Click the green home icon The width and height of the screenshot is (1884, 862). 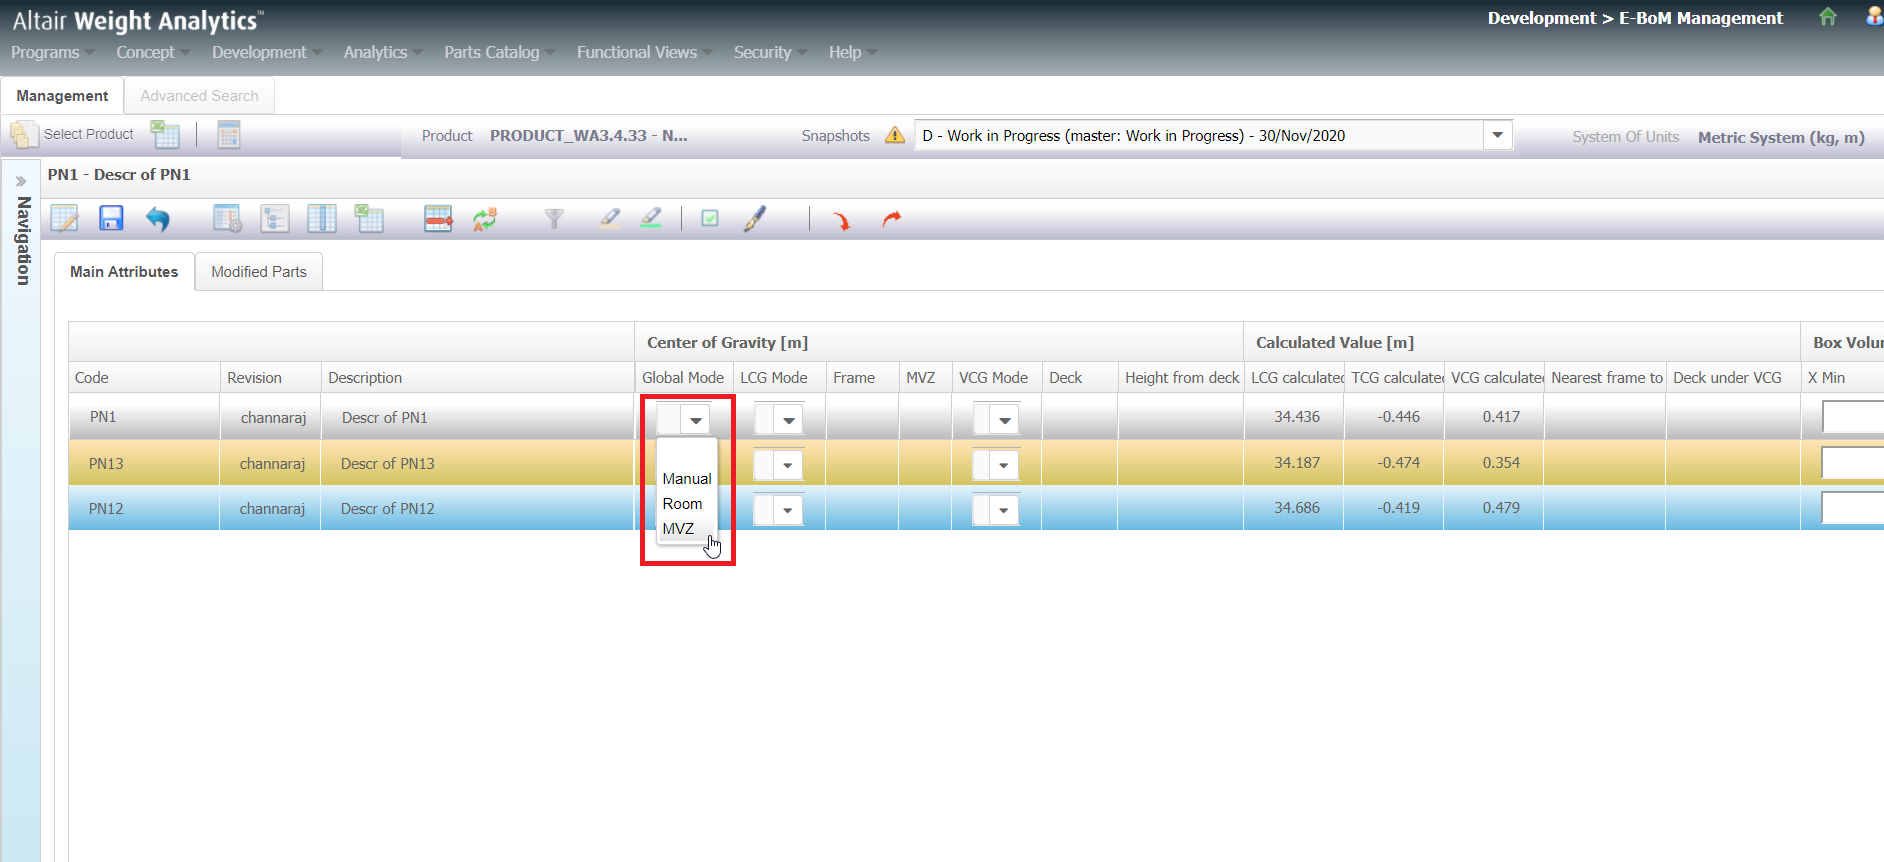1828,17
